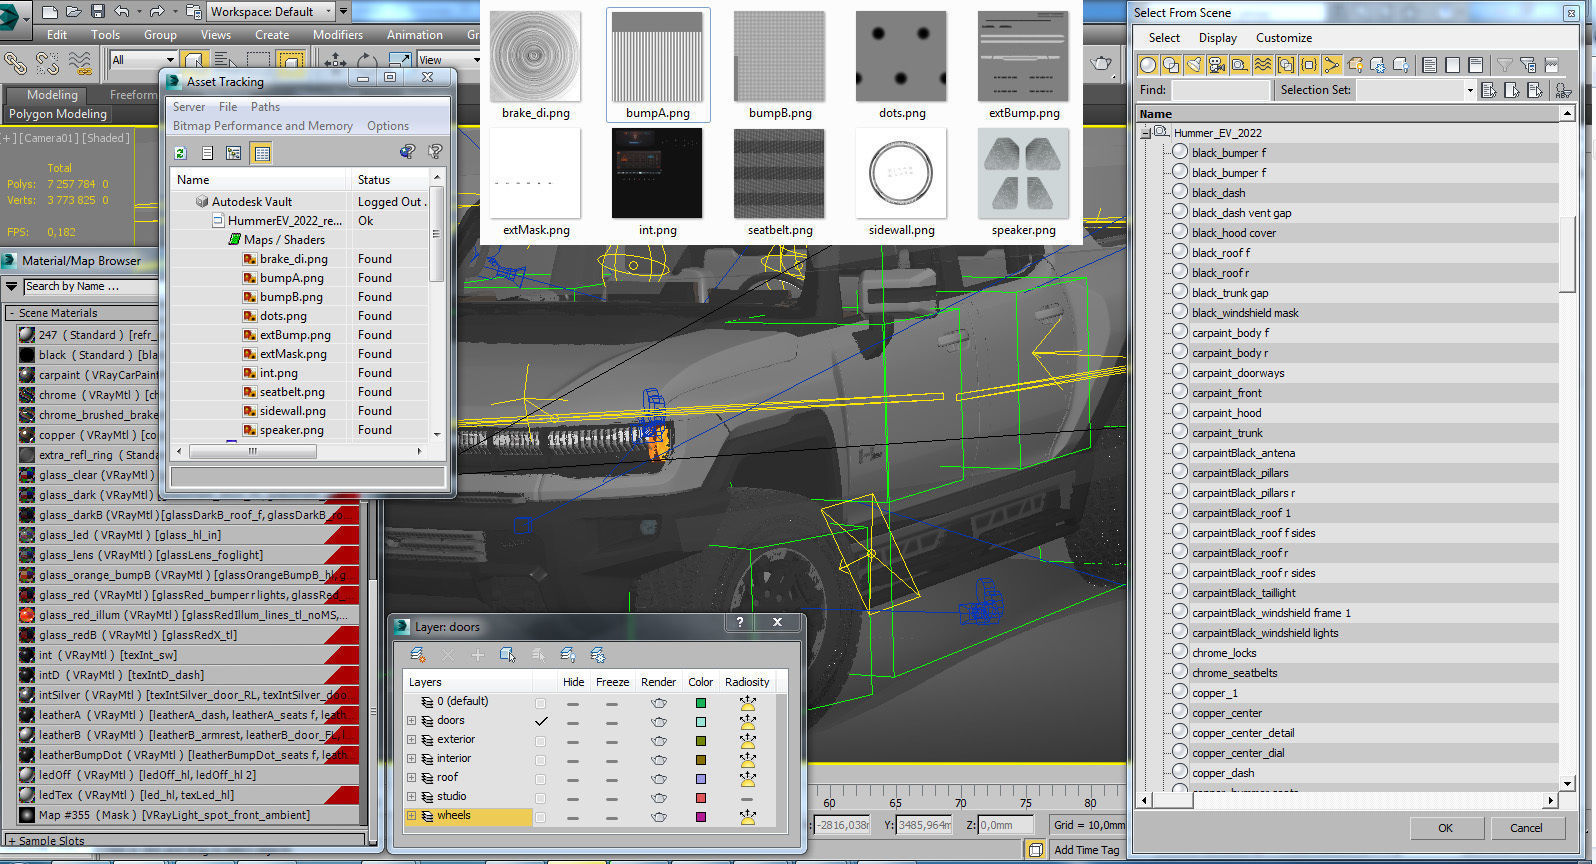
Task: Change the studio layer color swatch
Action: point(701,797)
